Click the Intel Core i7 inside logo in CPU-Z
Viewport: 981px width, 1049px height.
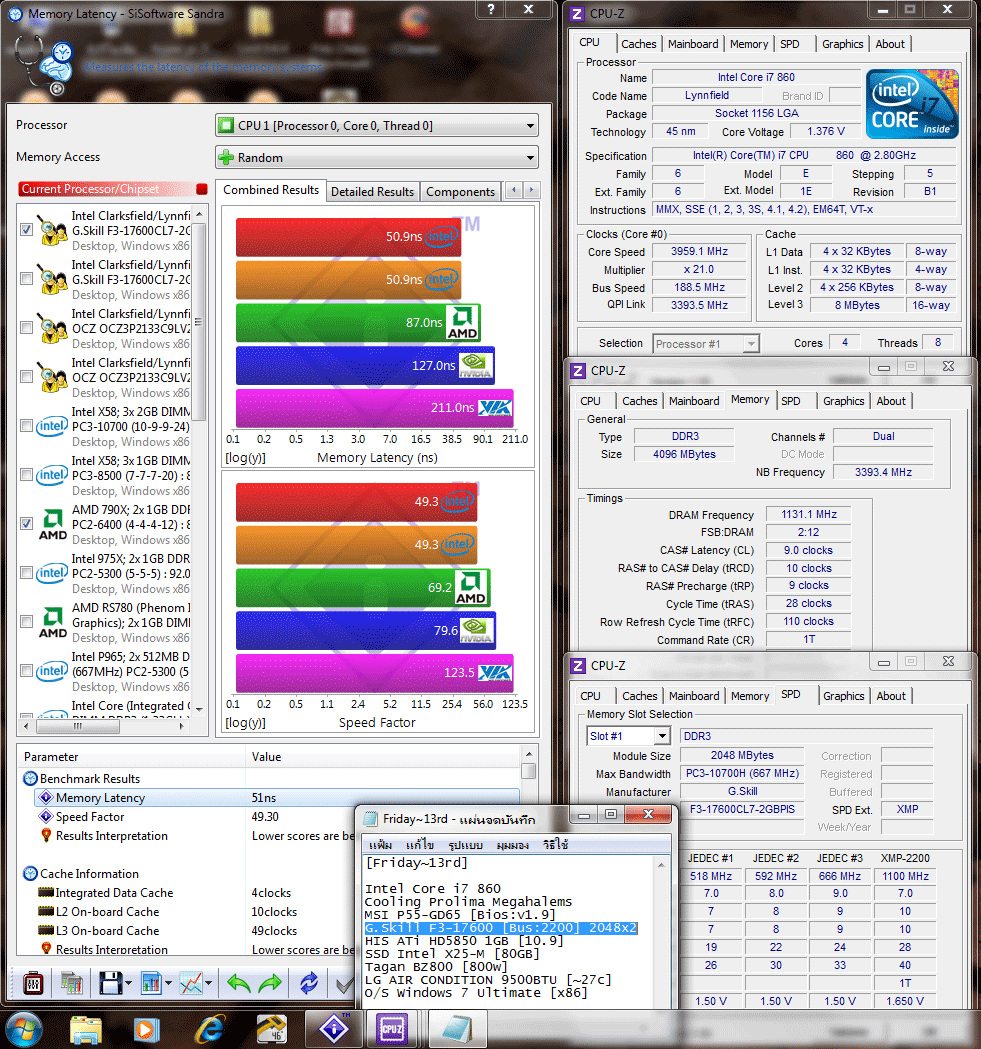(912, 104)
